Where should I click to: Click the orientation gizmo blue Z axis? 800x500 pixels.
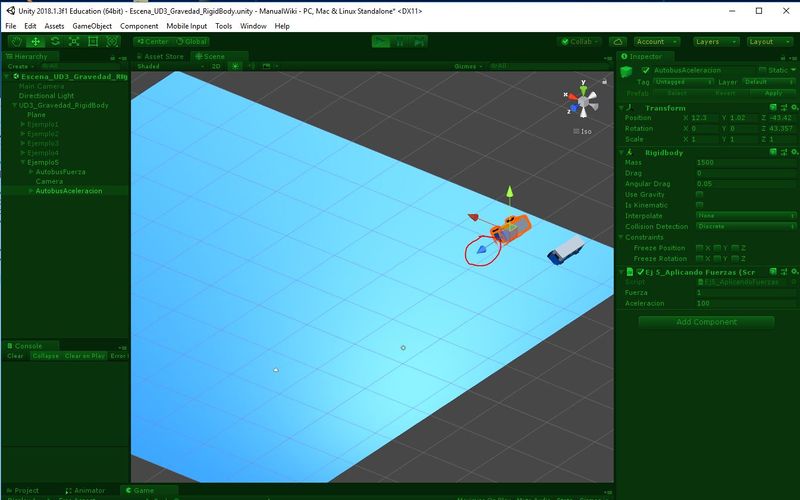coord(574,108)
